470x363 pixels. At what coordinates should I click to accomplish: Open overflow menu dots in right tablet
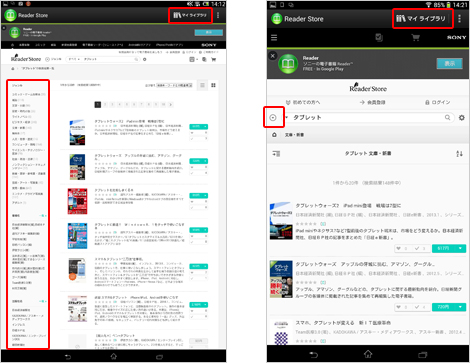(460, 19)
